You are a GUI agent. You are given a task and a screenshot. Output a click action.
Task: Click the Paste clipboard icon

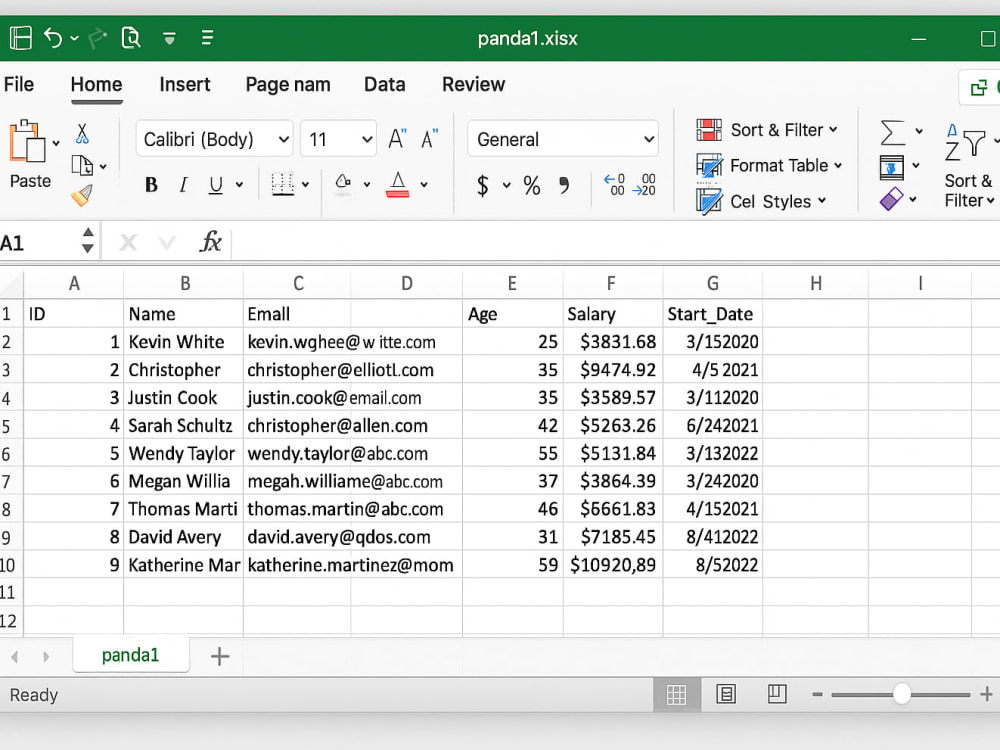(27, 141)
